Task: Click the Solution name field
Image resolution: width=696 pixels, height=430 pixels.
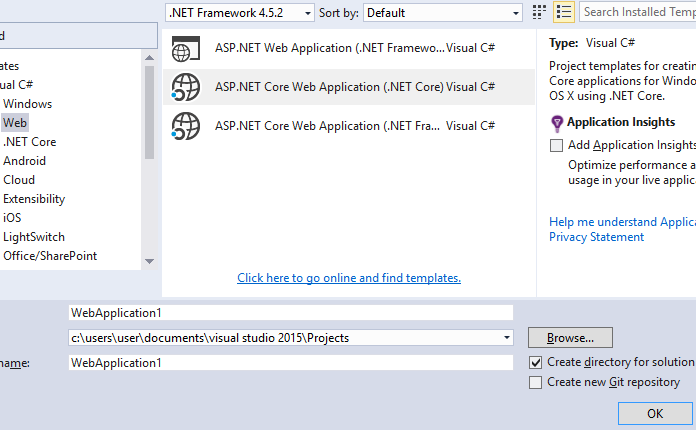Action: pos(291,363)
